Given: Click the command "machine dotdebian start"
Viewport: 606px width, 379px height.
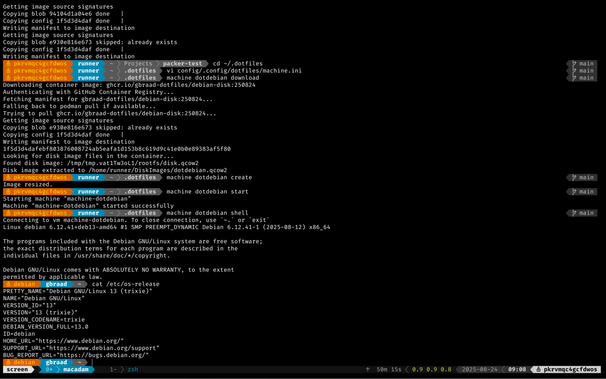Looking at the screenshot, I should coord(207,192).
